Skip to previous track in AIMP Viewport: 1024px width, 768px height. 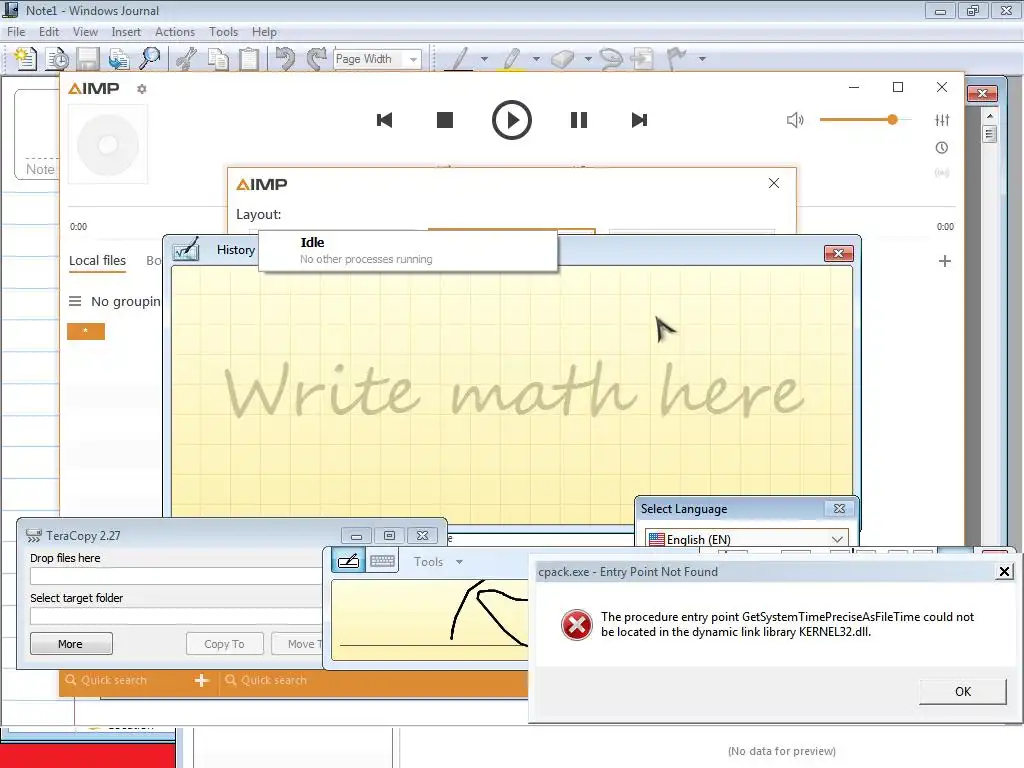click(x=385, y=120)
